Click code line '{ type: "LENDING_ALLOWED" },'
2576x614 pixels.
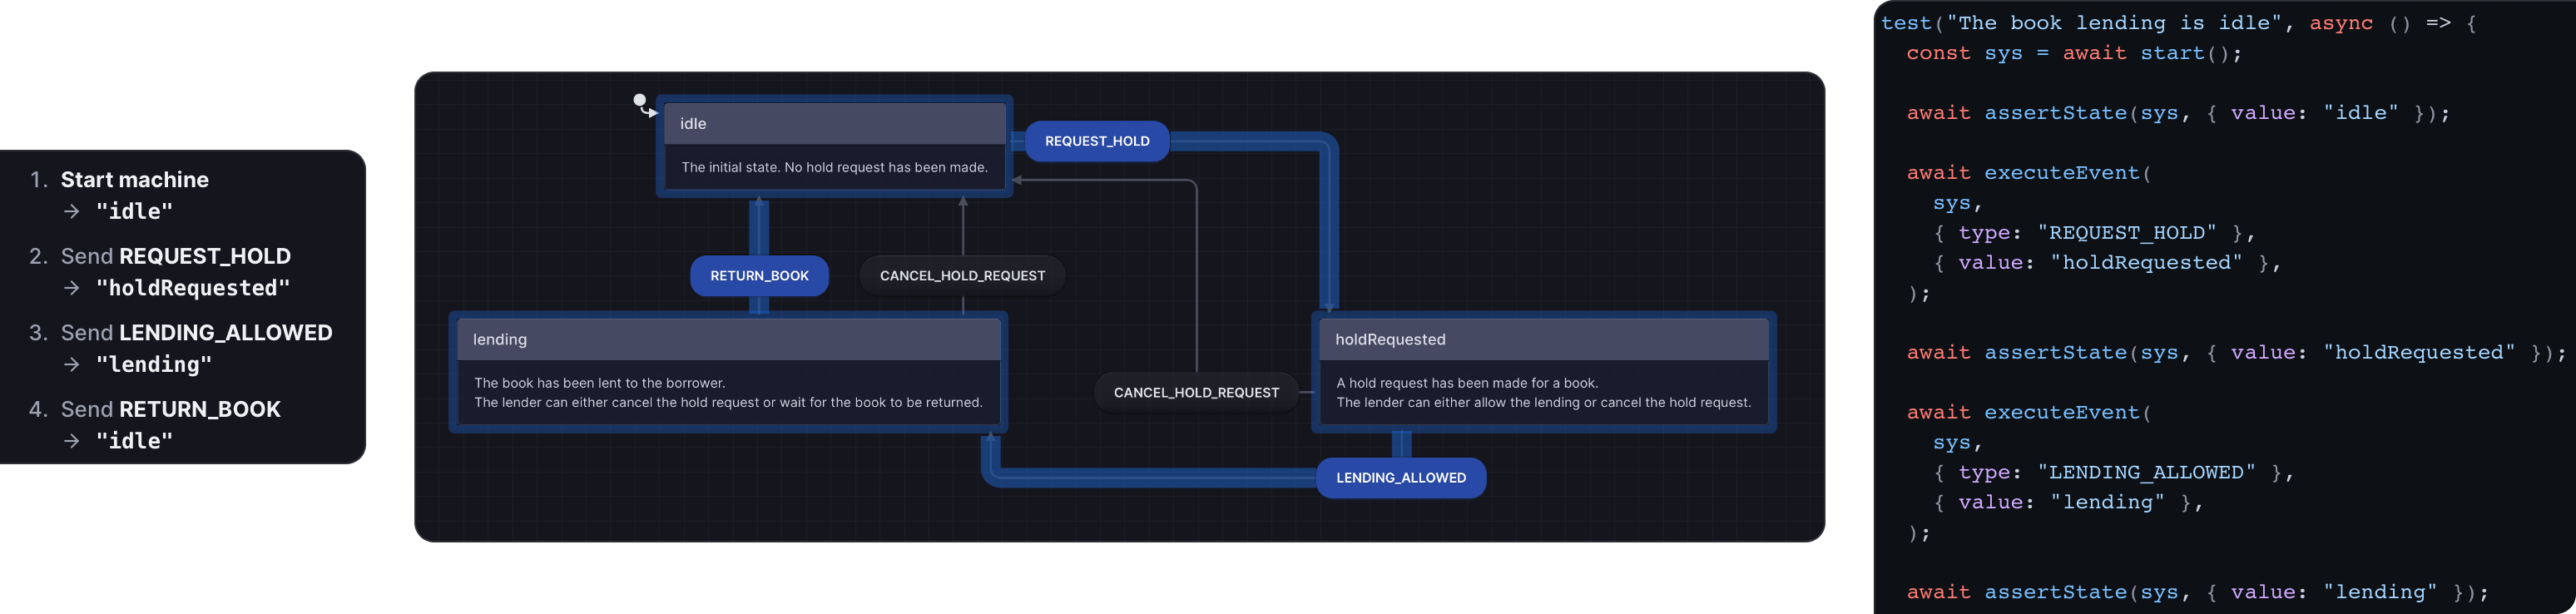tap(2113, 473)
